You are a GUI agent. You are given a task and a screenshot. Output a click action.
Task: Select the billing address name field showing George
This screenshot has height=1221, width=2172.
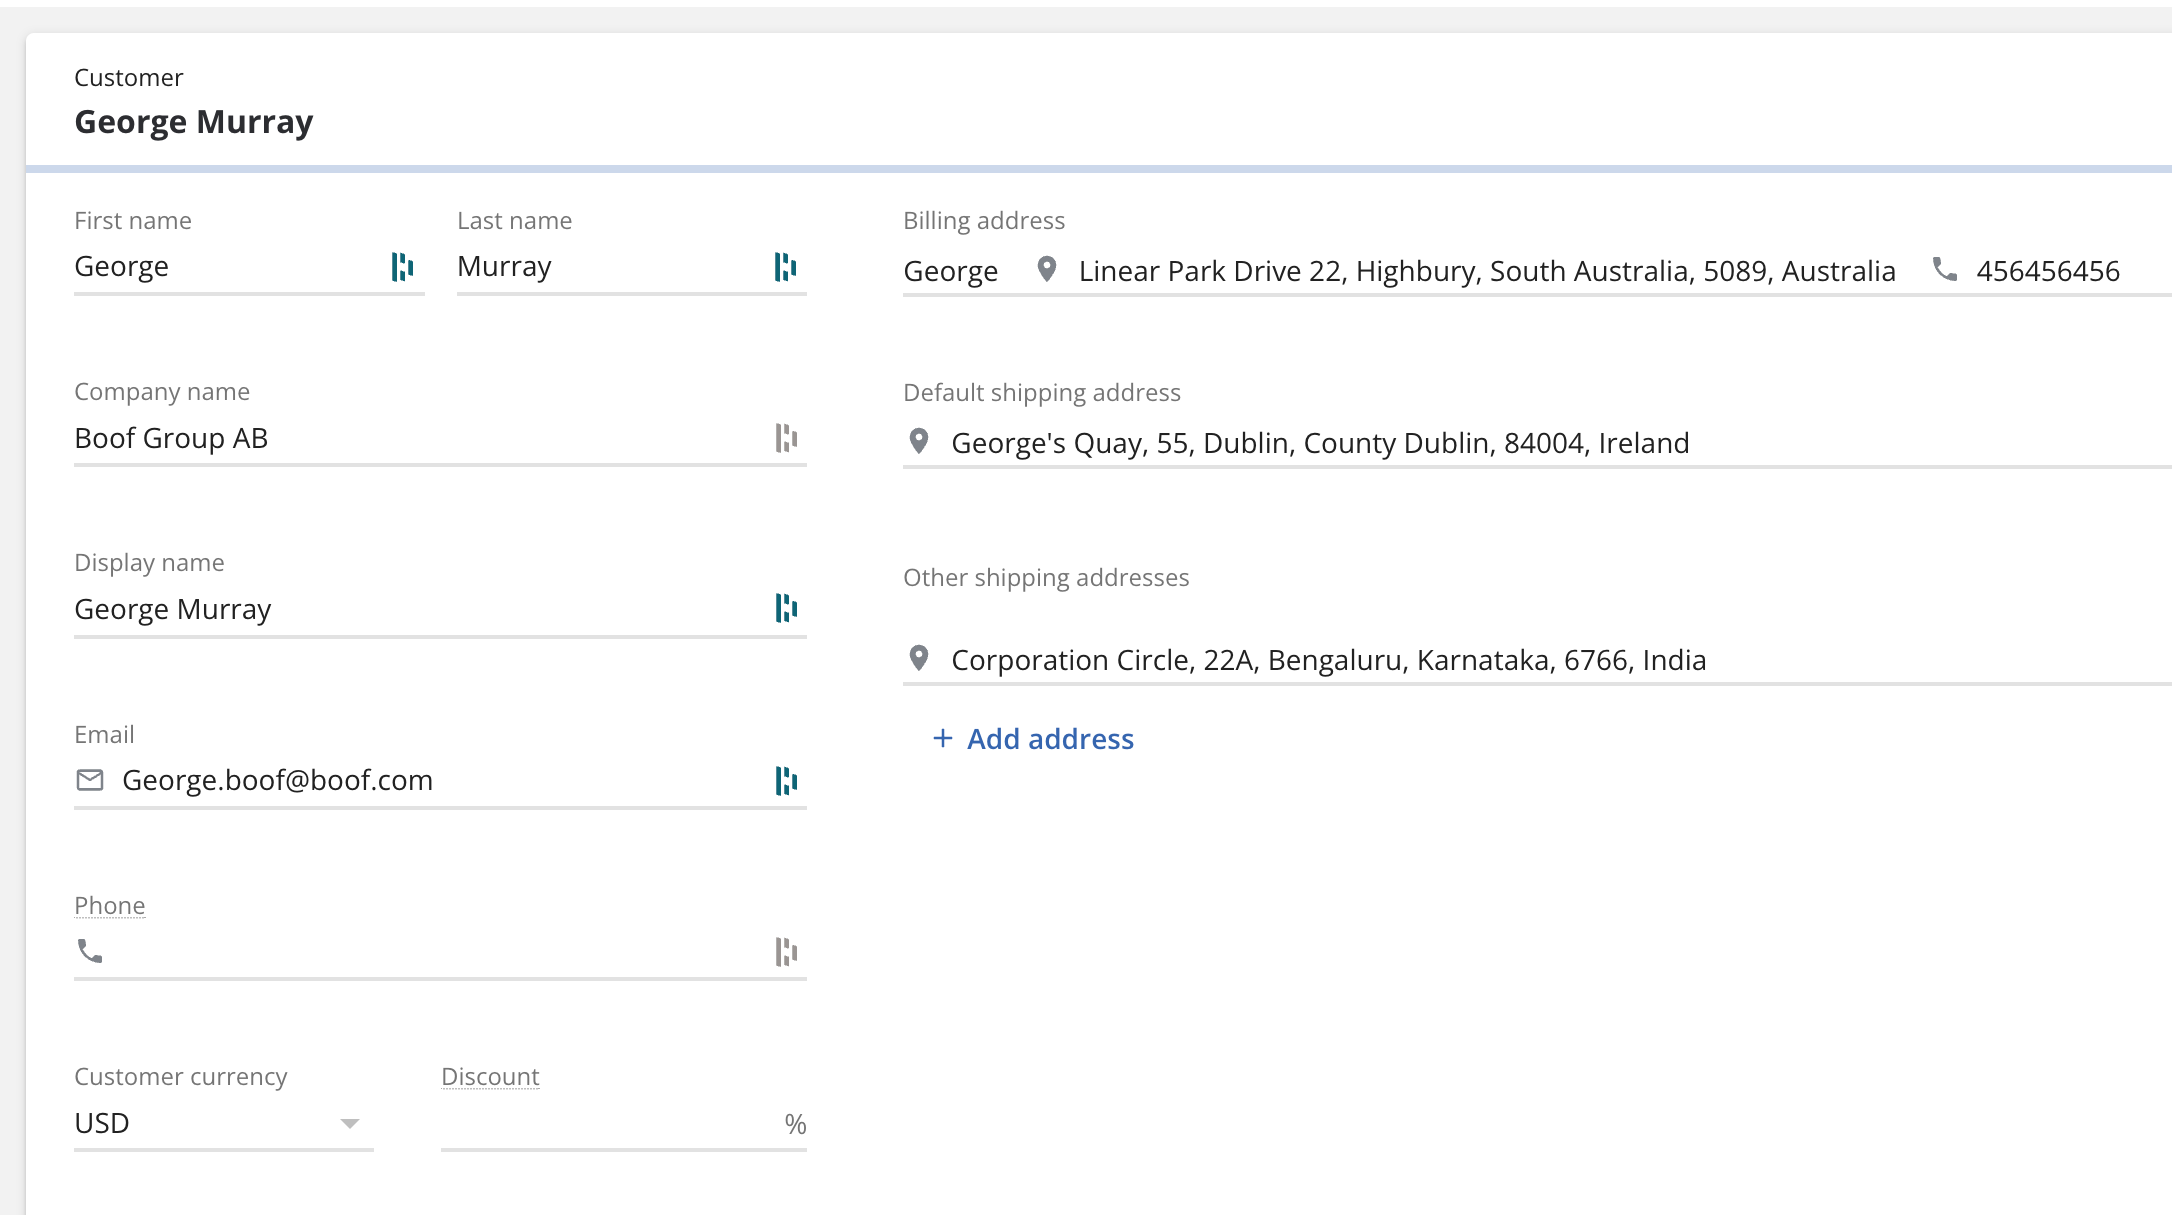pos(950,270)
